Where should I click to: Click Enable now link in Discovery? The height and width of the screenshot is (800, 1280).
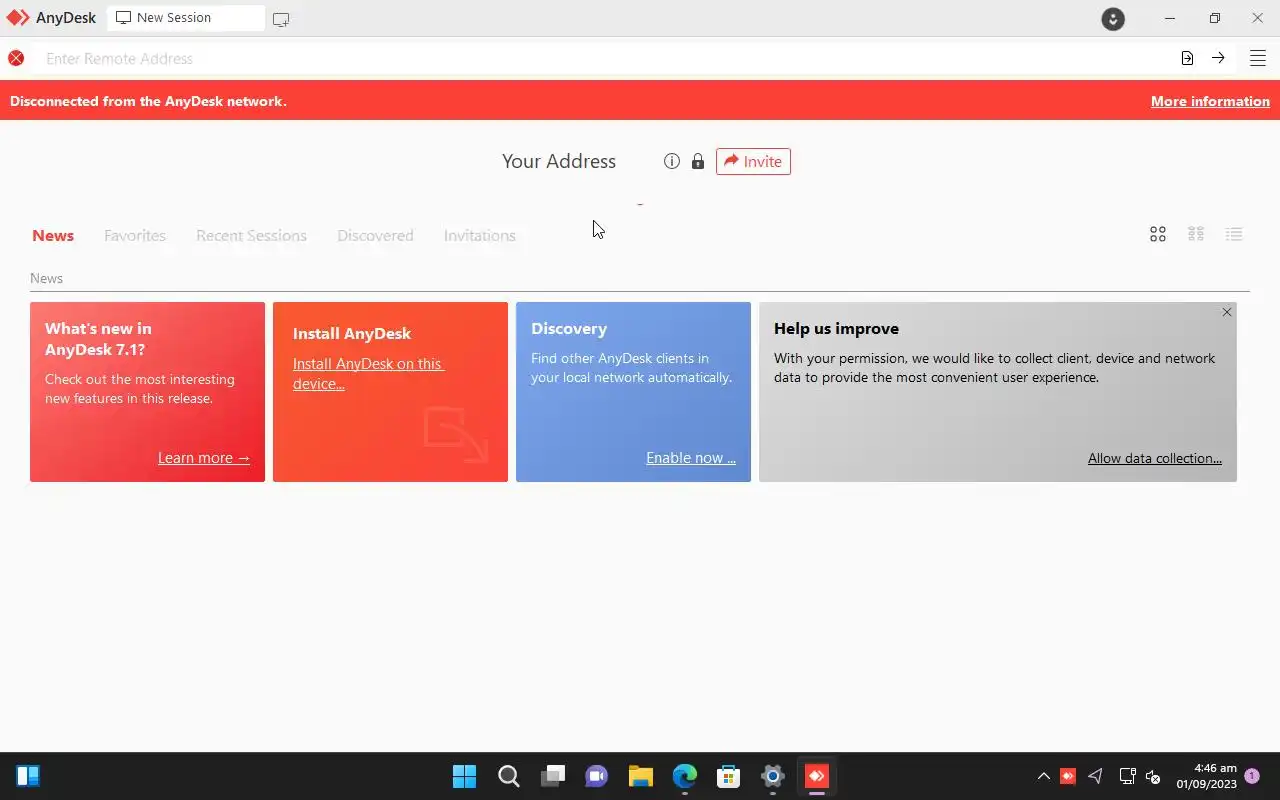pyautogui.click(x=691, y=458)
